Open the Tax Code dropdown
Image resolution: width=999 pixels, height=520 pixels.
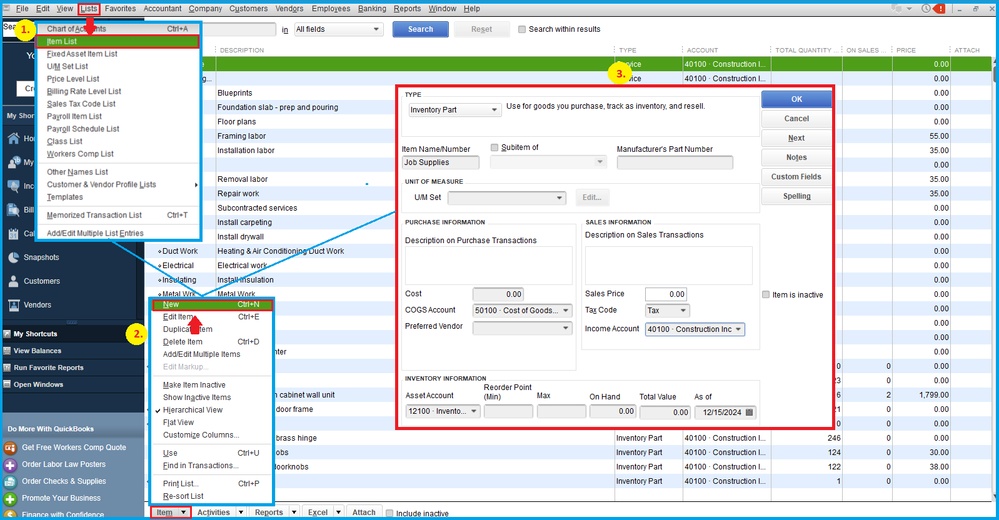pos(667,310)
